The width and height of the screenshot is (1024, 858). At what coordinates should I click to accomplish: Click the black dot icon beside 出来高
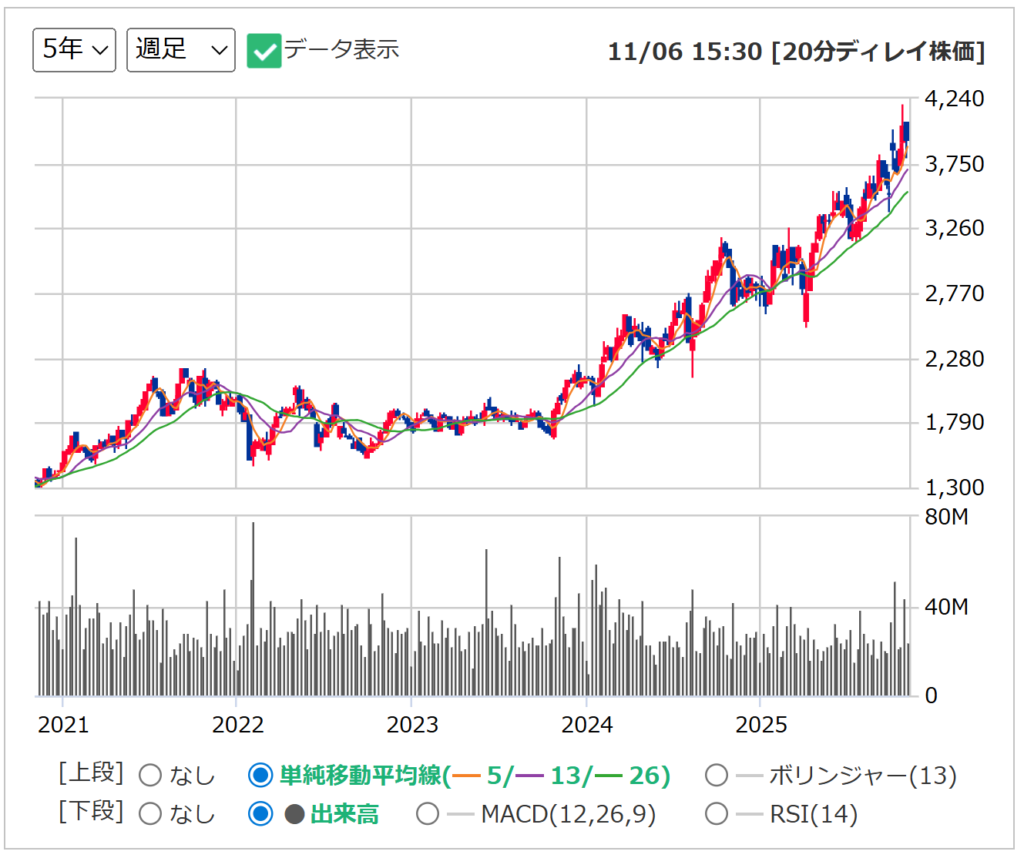click(294, 814)
